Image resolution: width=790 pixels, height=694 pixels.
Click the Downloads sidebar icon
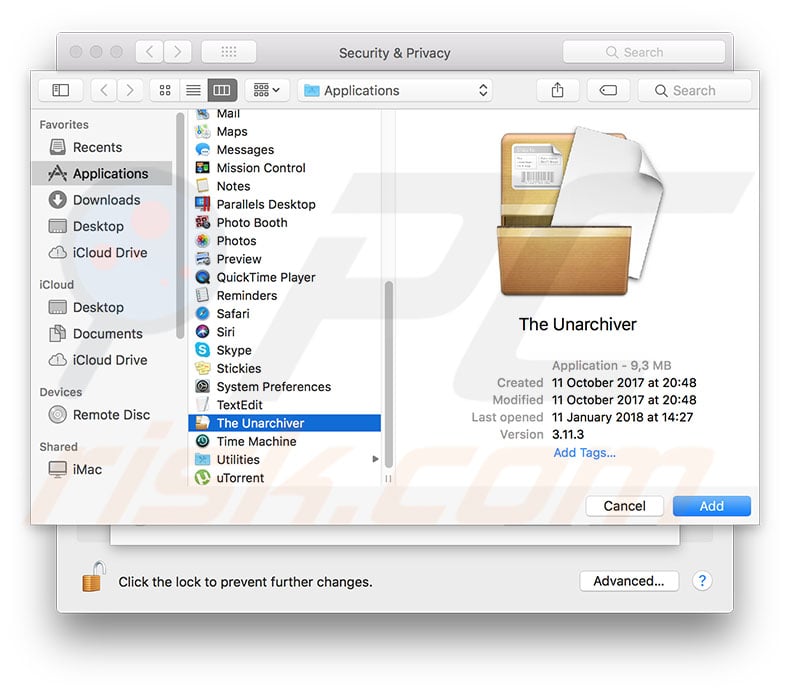[58, 200]
